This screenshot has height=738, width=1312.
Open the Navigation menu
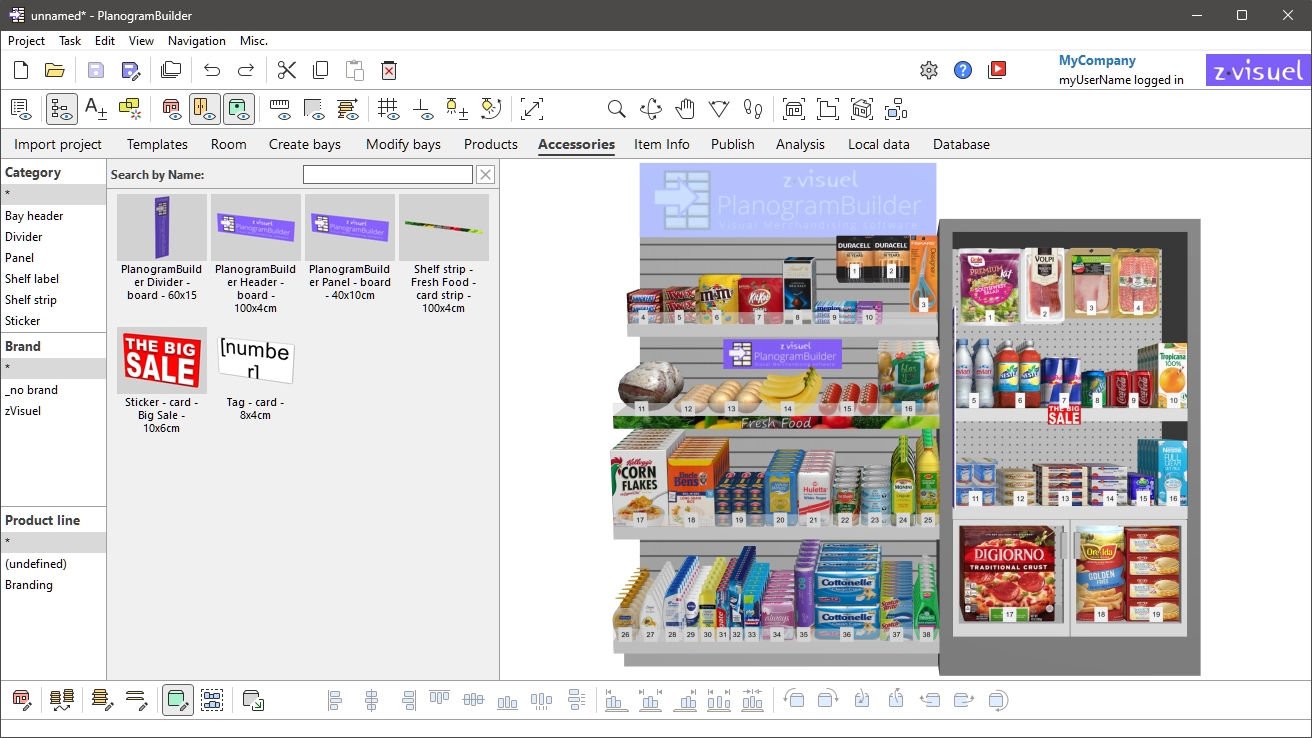pos(196,41)
